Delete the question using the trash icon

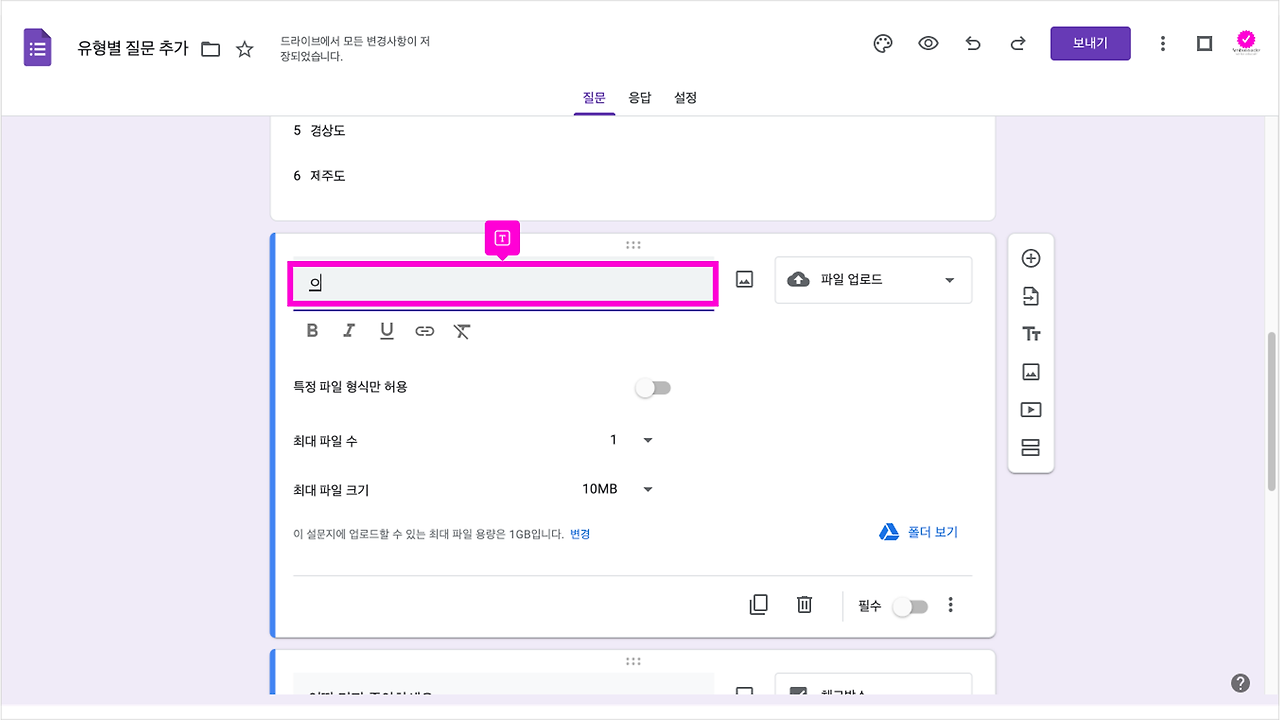(x=804, y=605)
